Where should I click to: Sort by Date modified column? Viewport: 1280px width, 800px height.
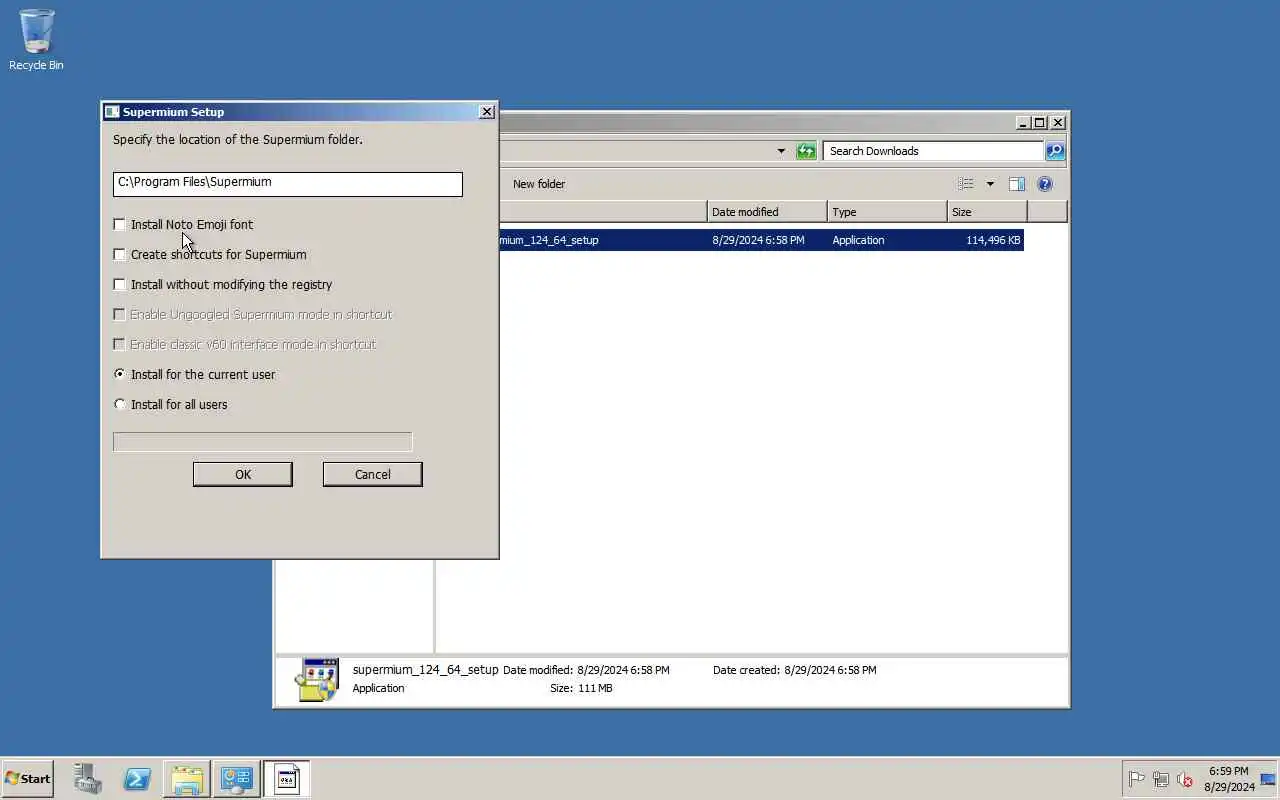click(767, 212)
